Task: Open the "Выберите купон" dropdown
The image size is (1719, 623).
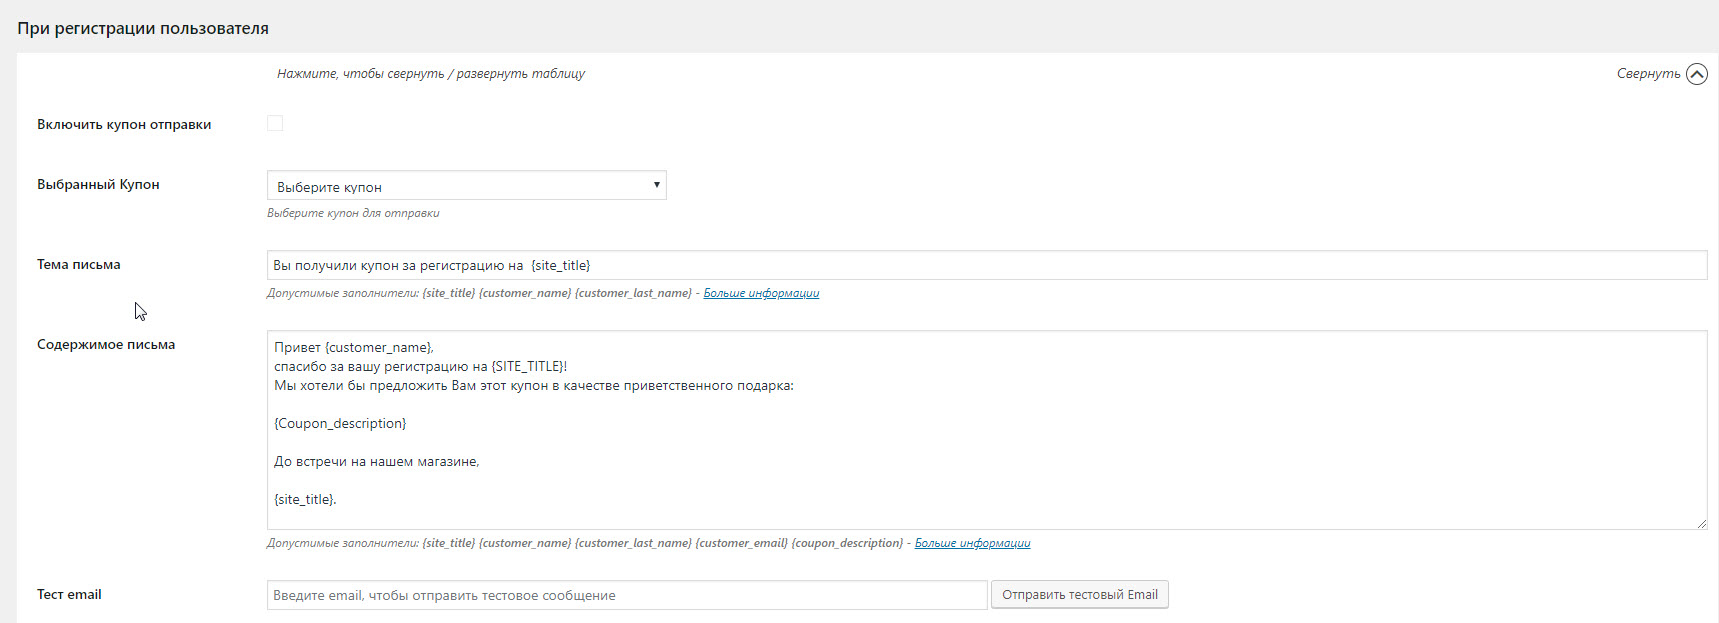Action: point(466,186)
